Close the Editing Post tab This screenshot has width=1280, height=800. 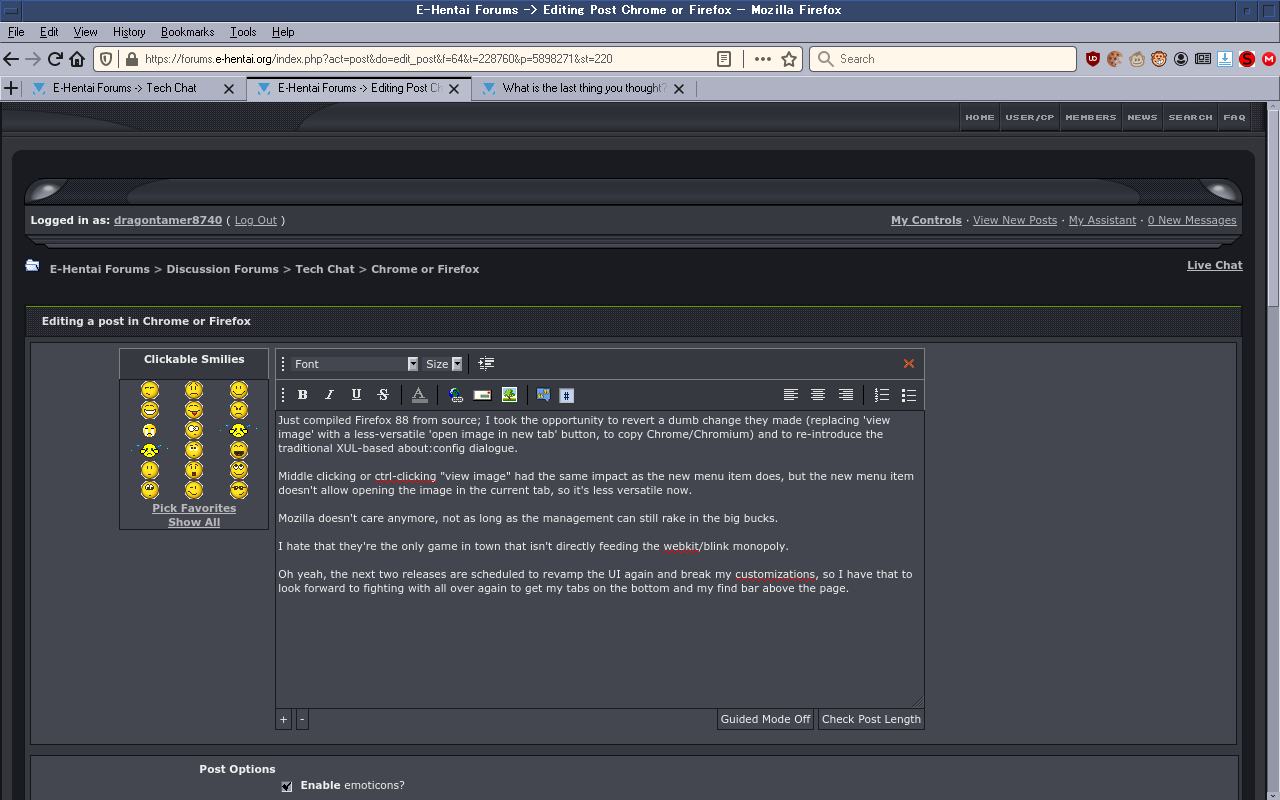click(x=454, y=89)
